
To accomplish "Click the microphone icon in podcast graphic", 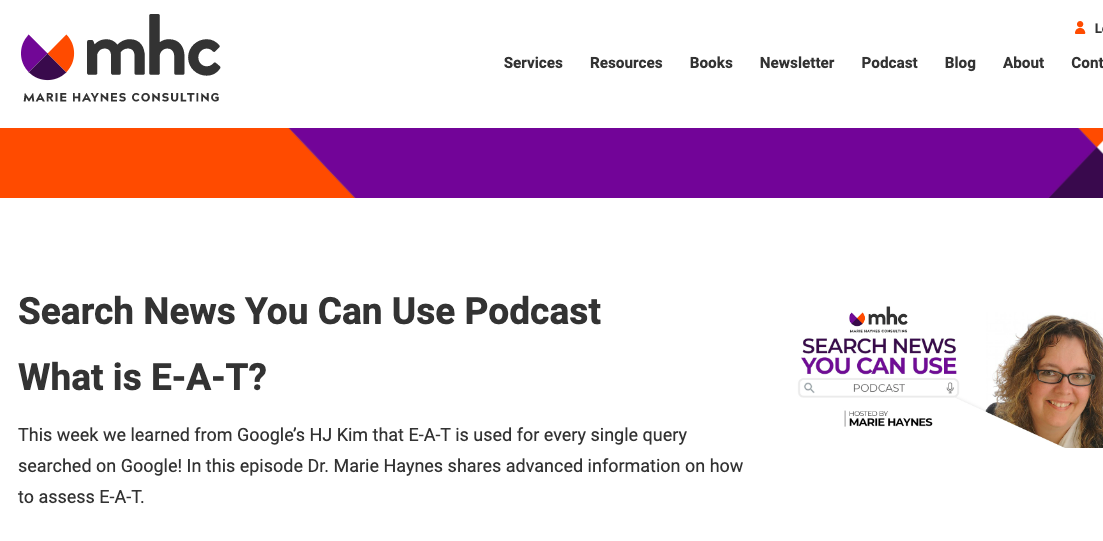I will click(950, 388).
